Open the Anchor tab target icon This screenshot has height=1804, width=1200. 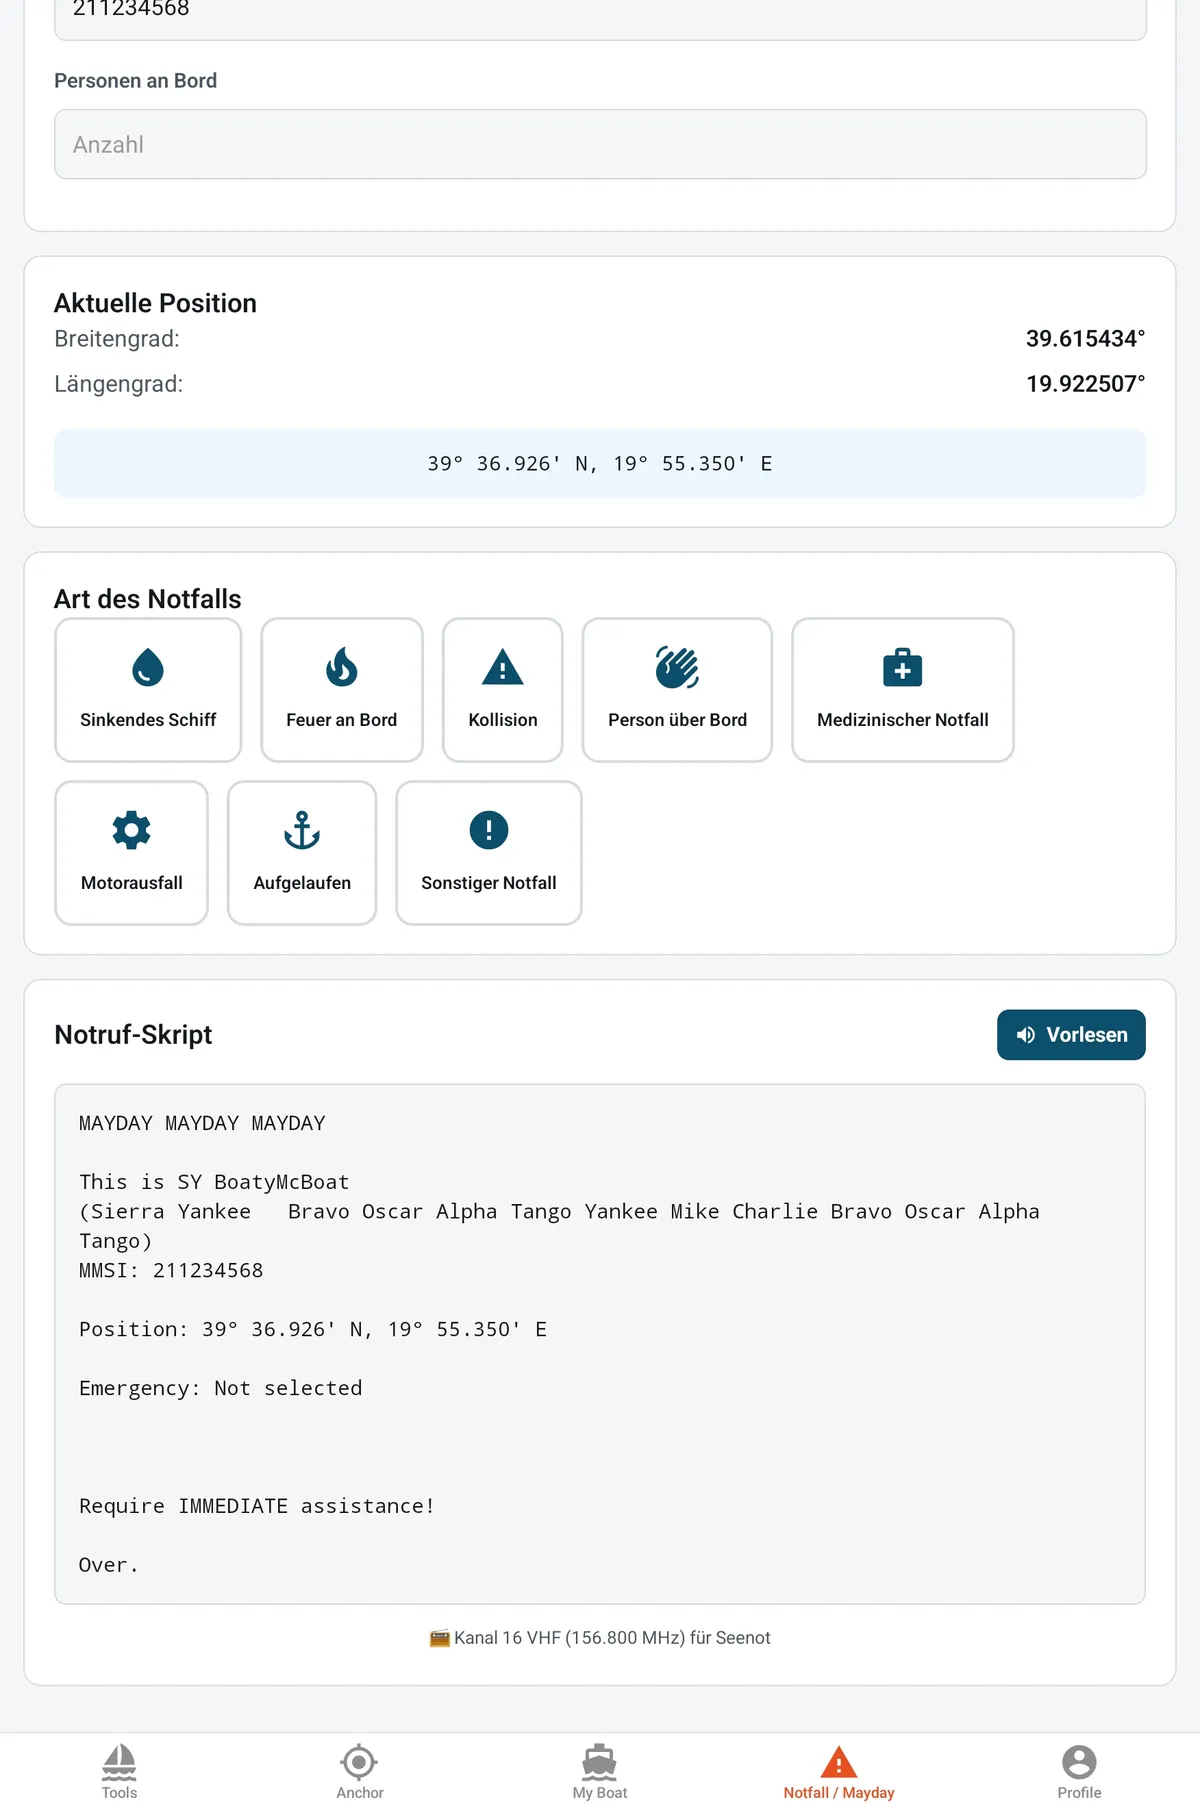pos(359,1761)
